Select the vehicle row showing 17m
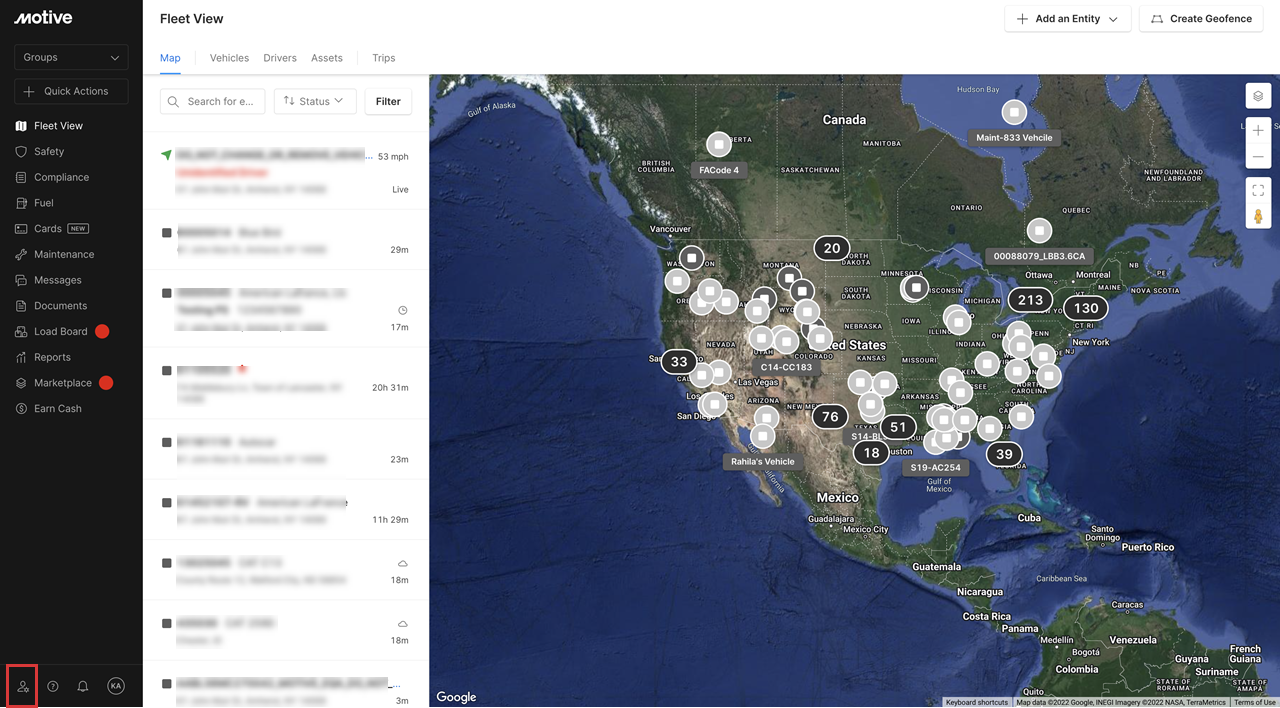 click(286, 309)
